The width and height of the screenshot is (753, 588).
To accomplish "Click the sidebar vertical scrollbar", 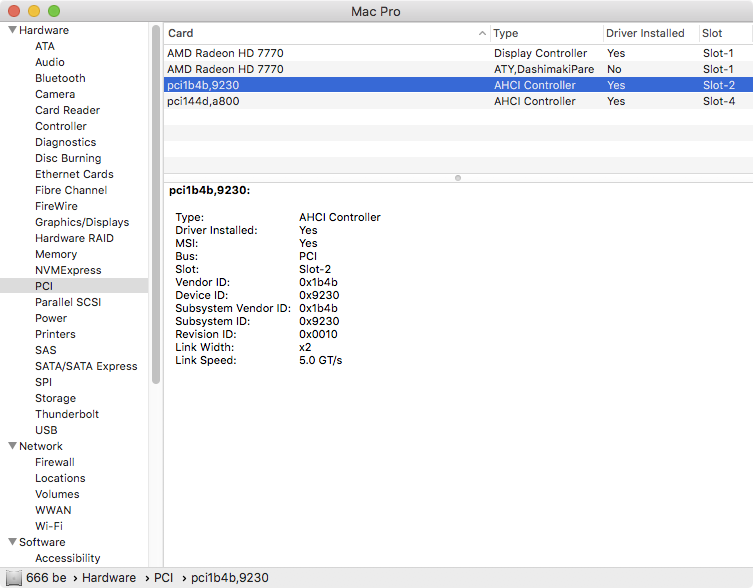I will click(156, 205).
